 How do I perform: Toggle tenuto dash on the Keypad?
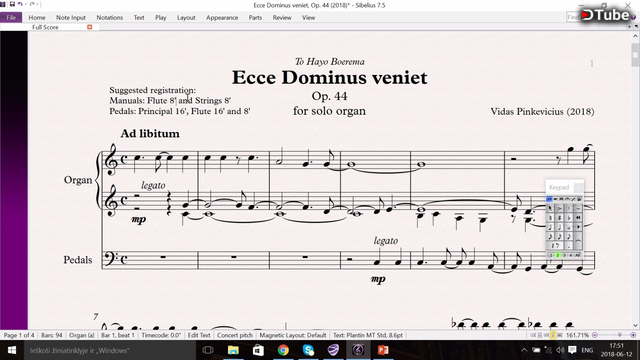(578, 208)
